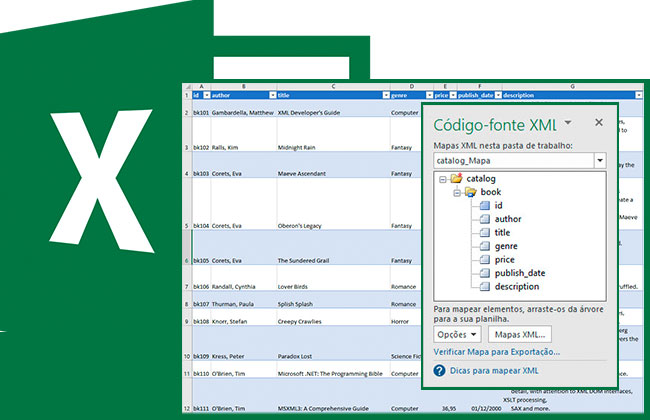Select the title element in XML tree
The height and width of the screenshot is (420, 650).
click(x=502, y=233)
